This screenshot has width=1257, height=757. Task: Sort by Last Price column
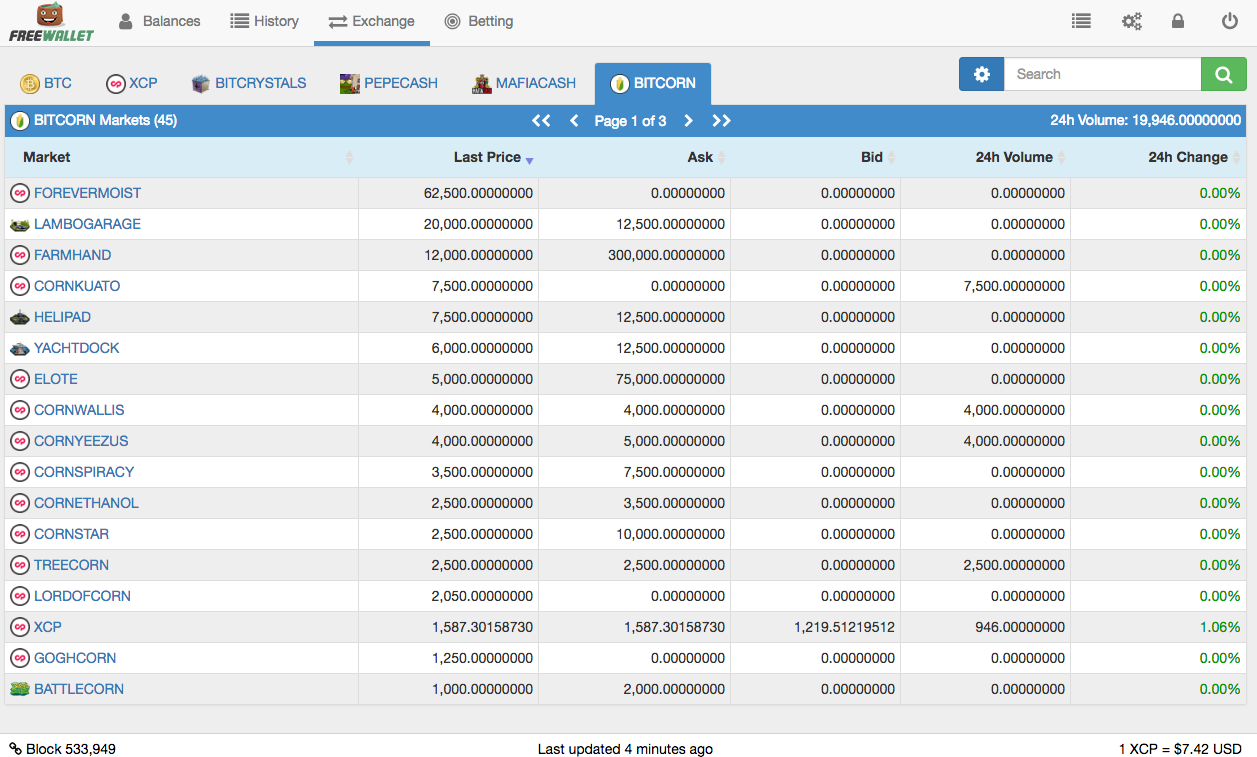point(448,157)
